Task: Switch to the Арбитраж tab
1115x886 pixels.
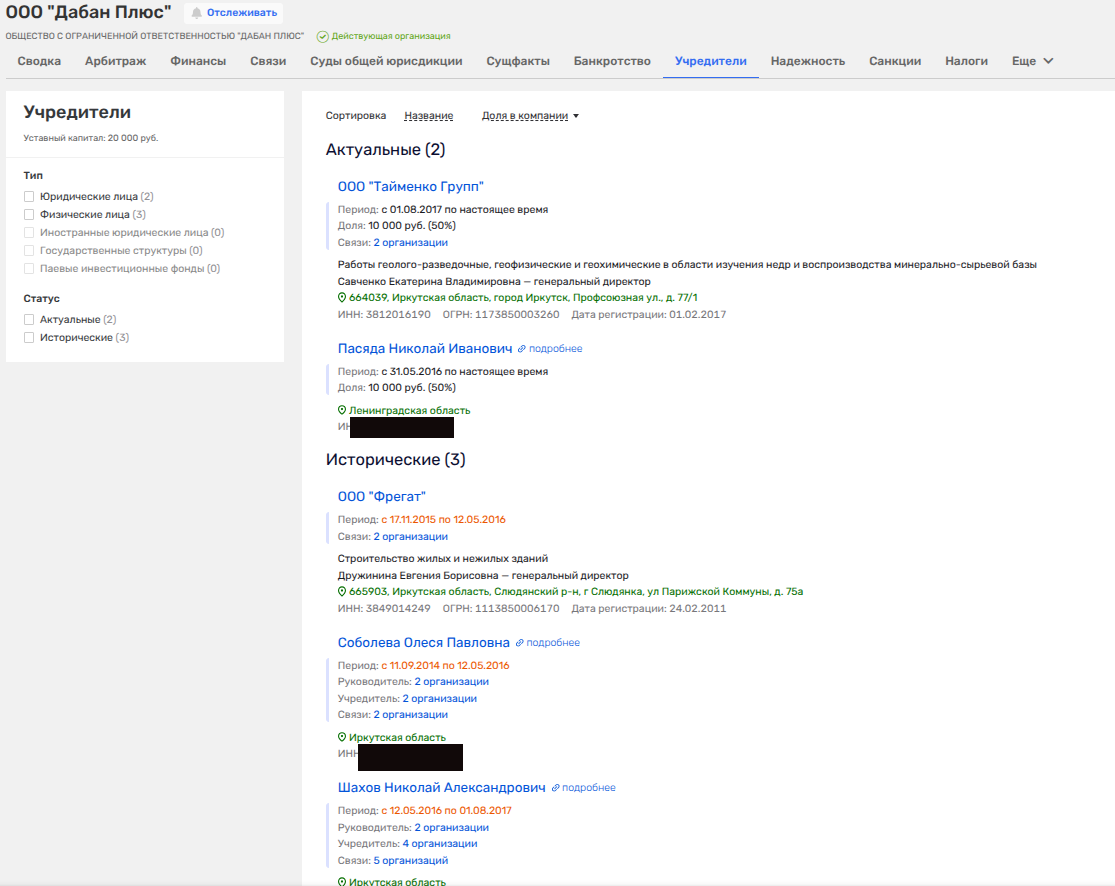Action: (115, 61)
